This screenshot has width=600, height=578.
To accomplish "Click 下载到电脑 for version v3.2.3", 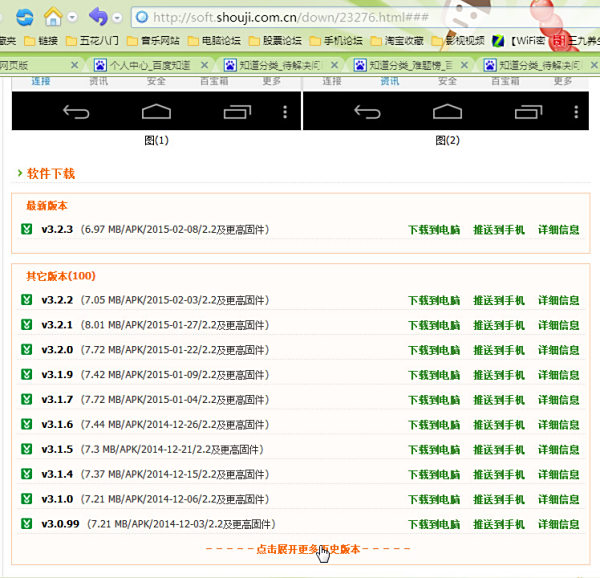I will tap(434, 230).
